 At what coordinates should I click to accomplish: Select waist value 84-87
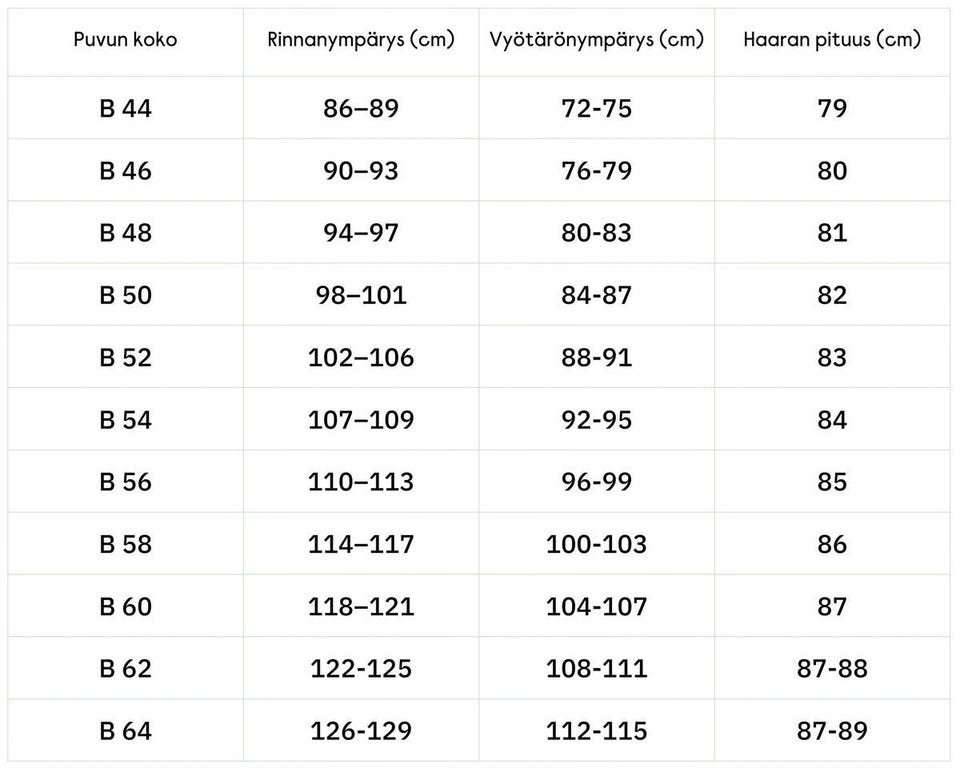click(597, 295)
